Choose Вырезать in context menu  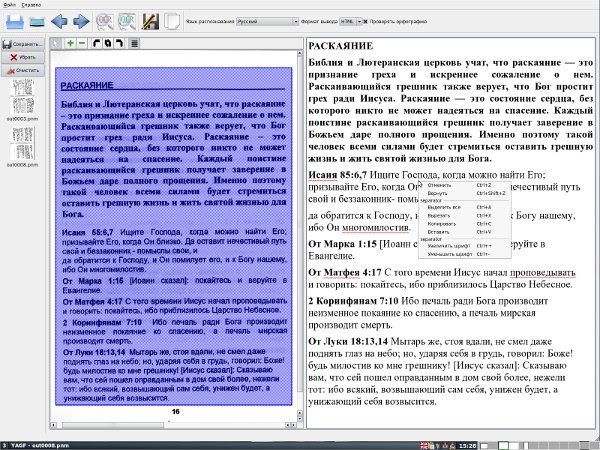pyautogui.click(x=465, y=215)
